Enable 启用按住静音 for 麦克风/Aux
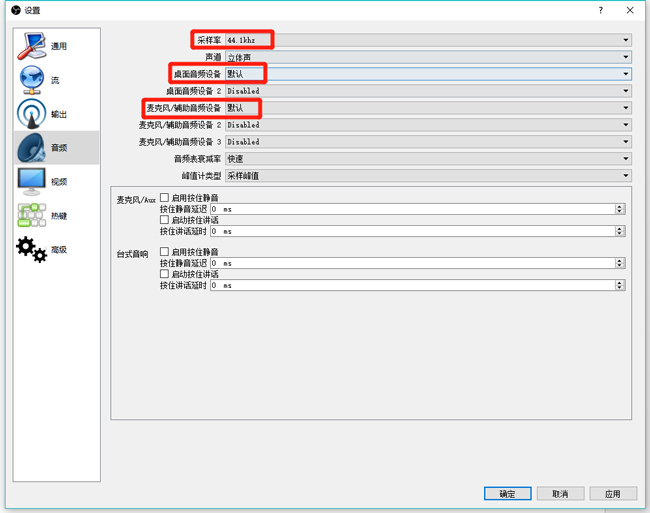Screen dimensions: 650x513 164,198
